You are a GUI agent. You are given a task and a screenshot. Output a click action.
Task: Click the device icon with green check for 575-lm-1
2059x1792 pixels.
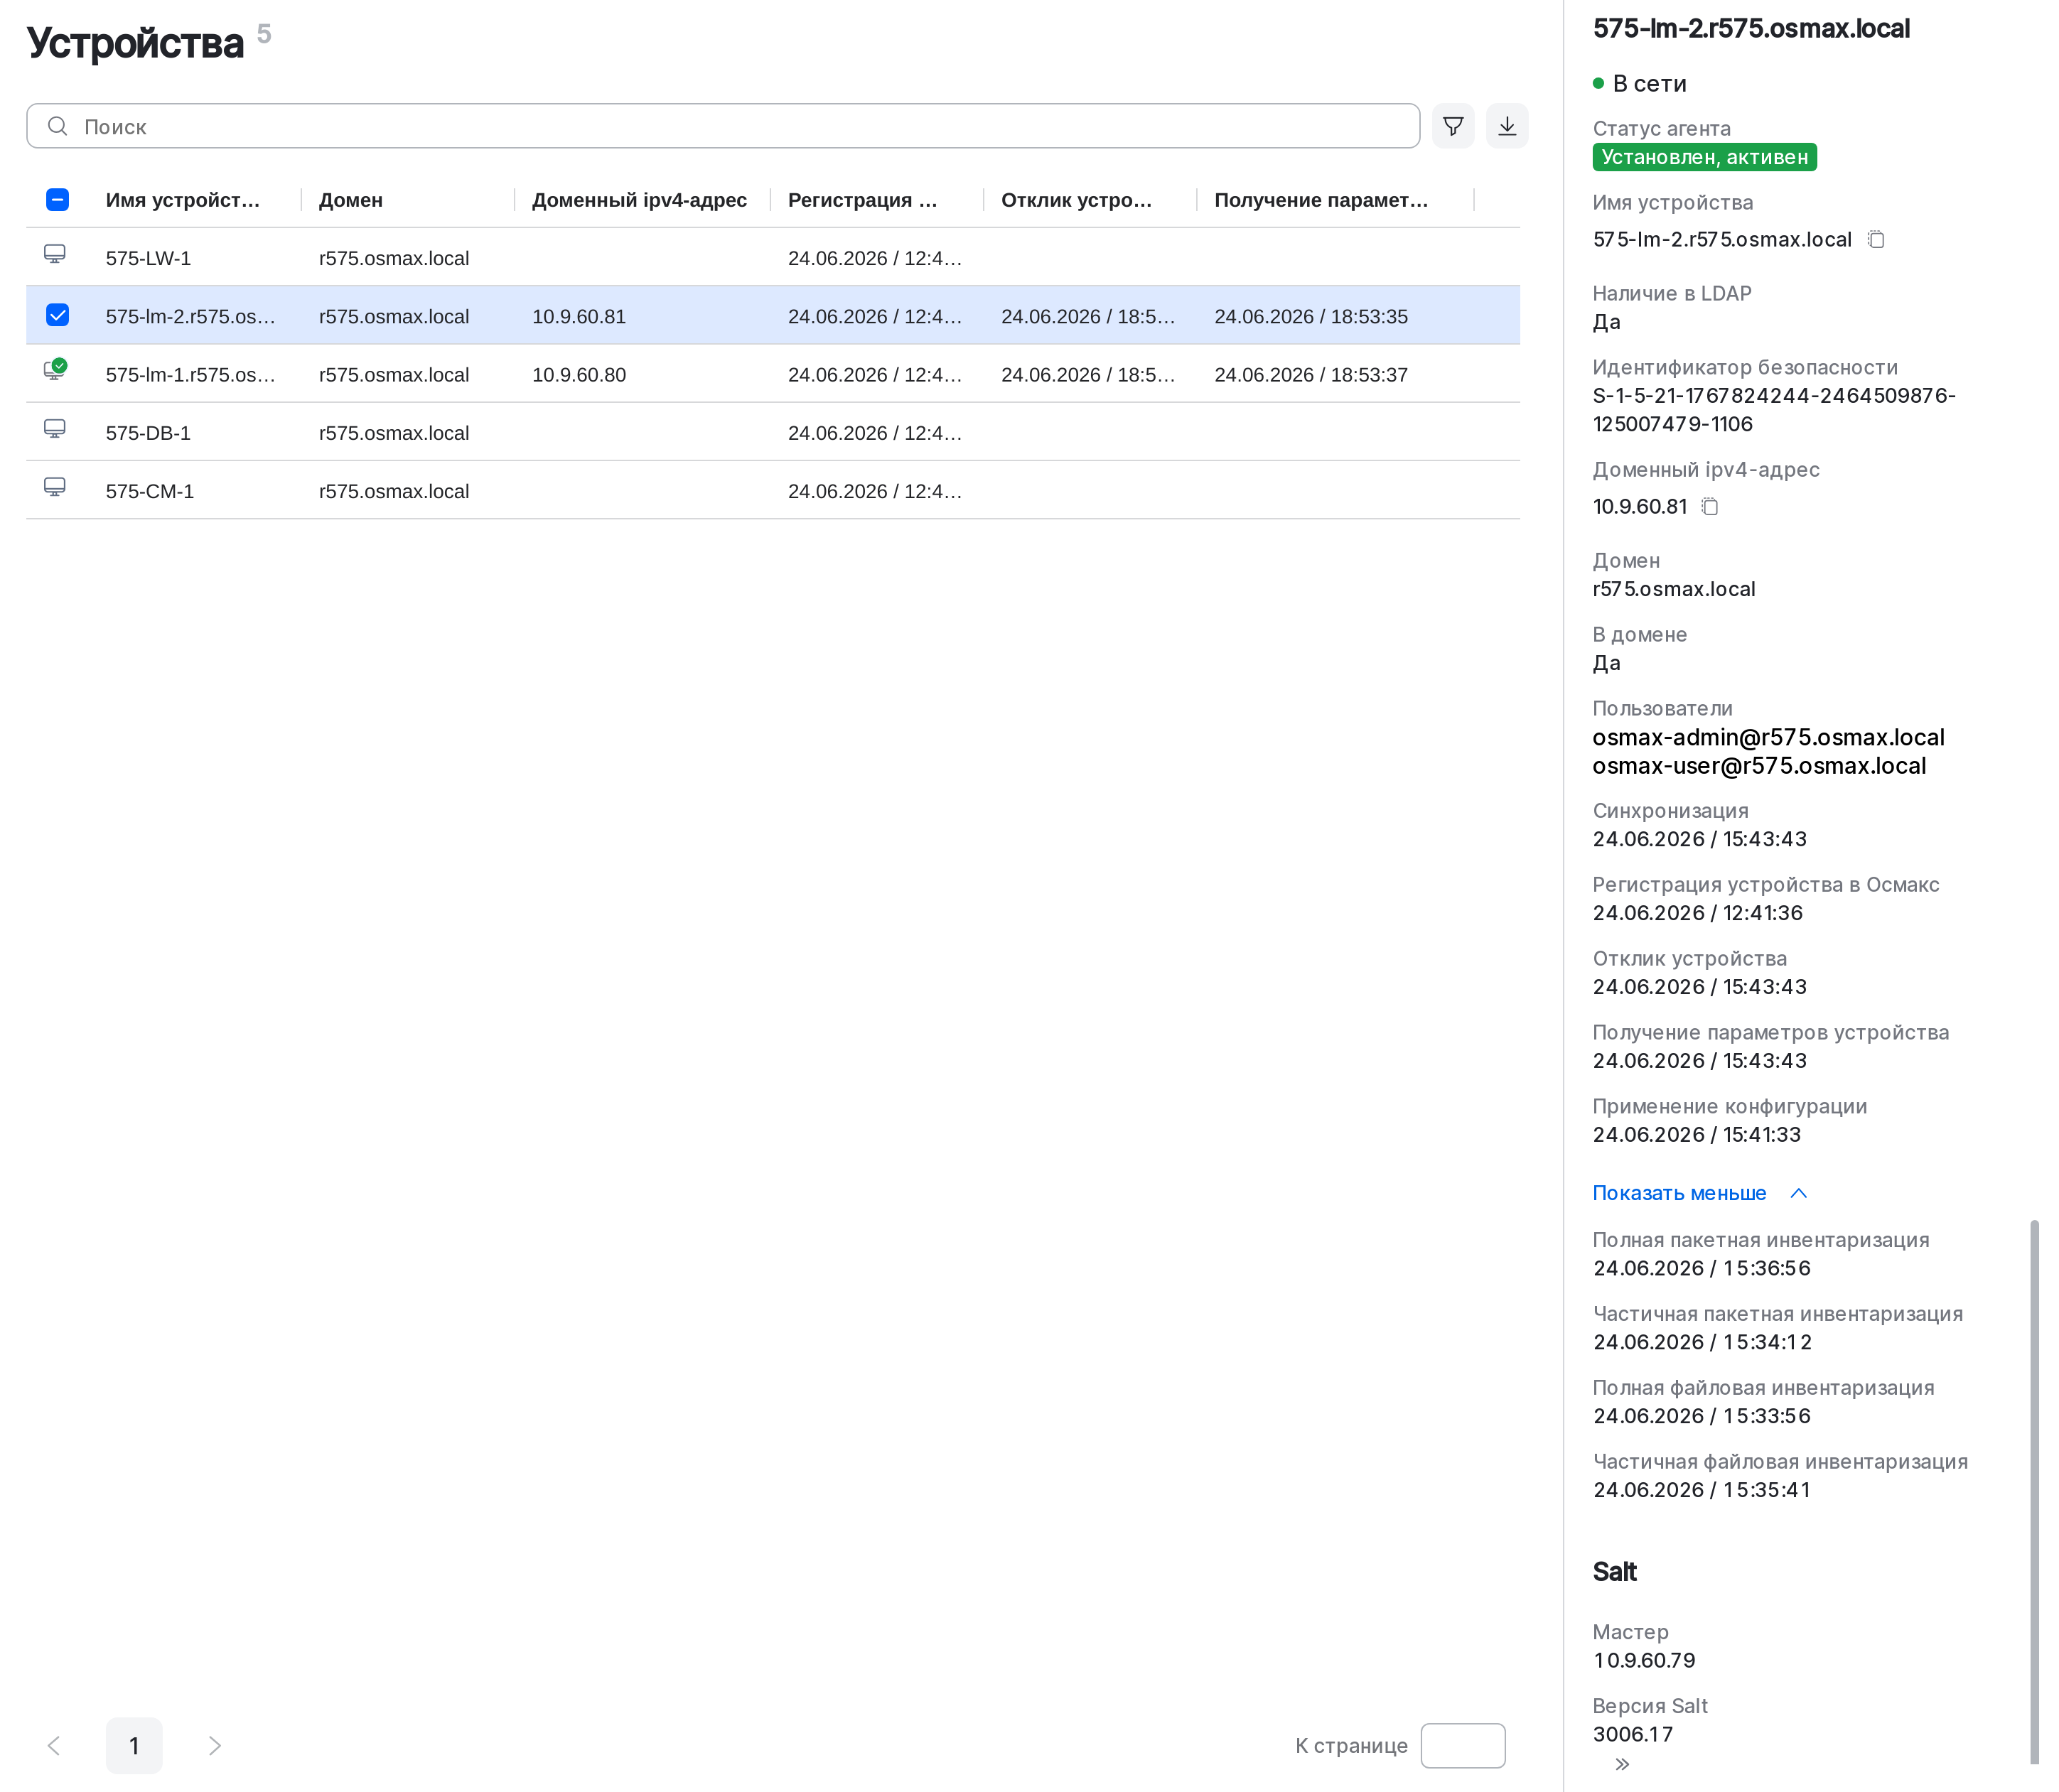pos(55,370)
